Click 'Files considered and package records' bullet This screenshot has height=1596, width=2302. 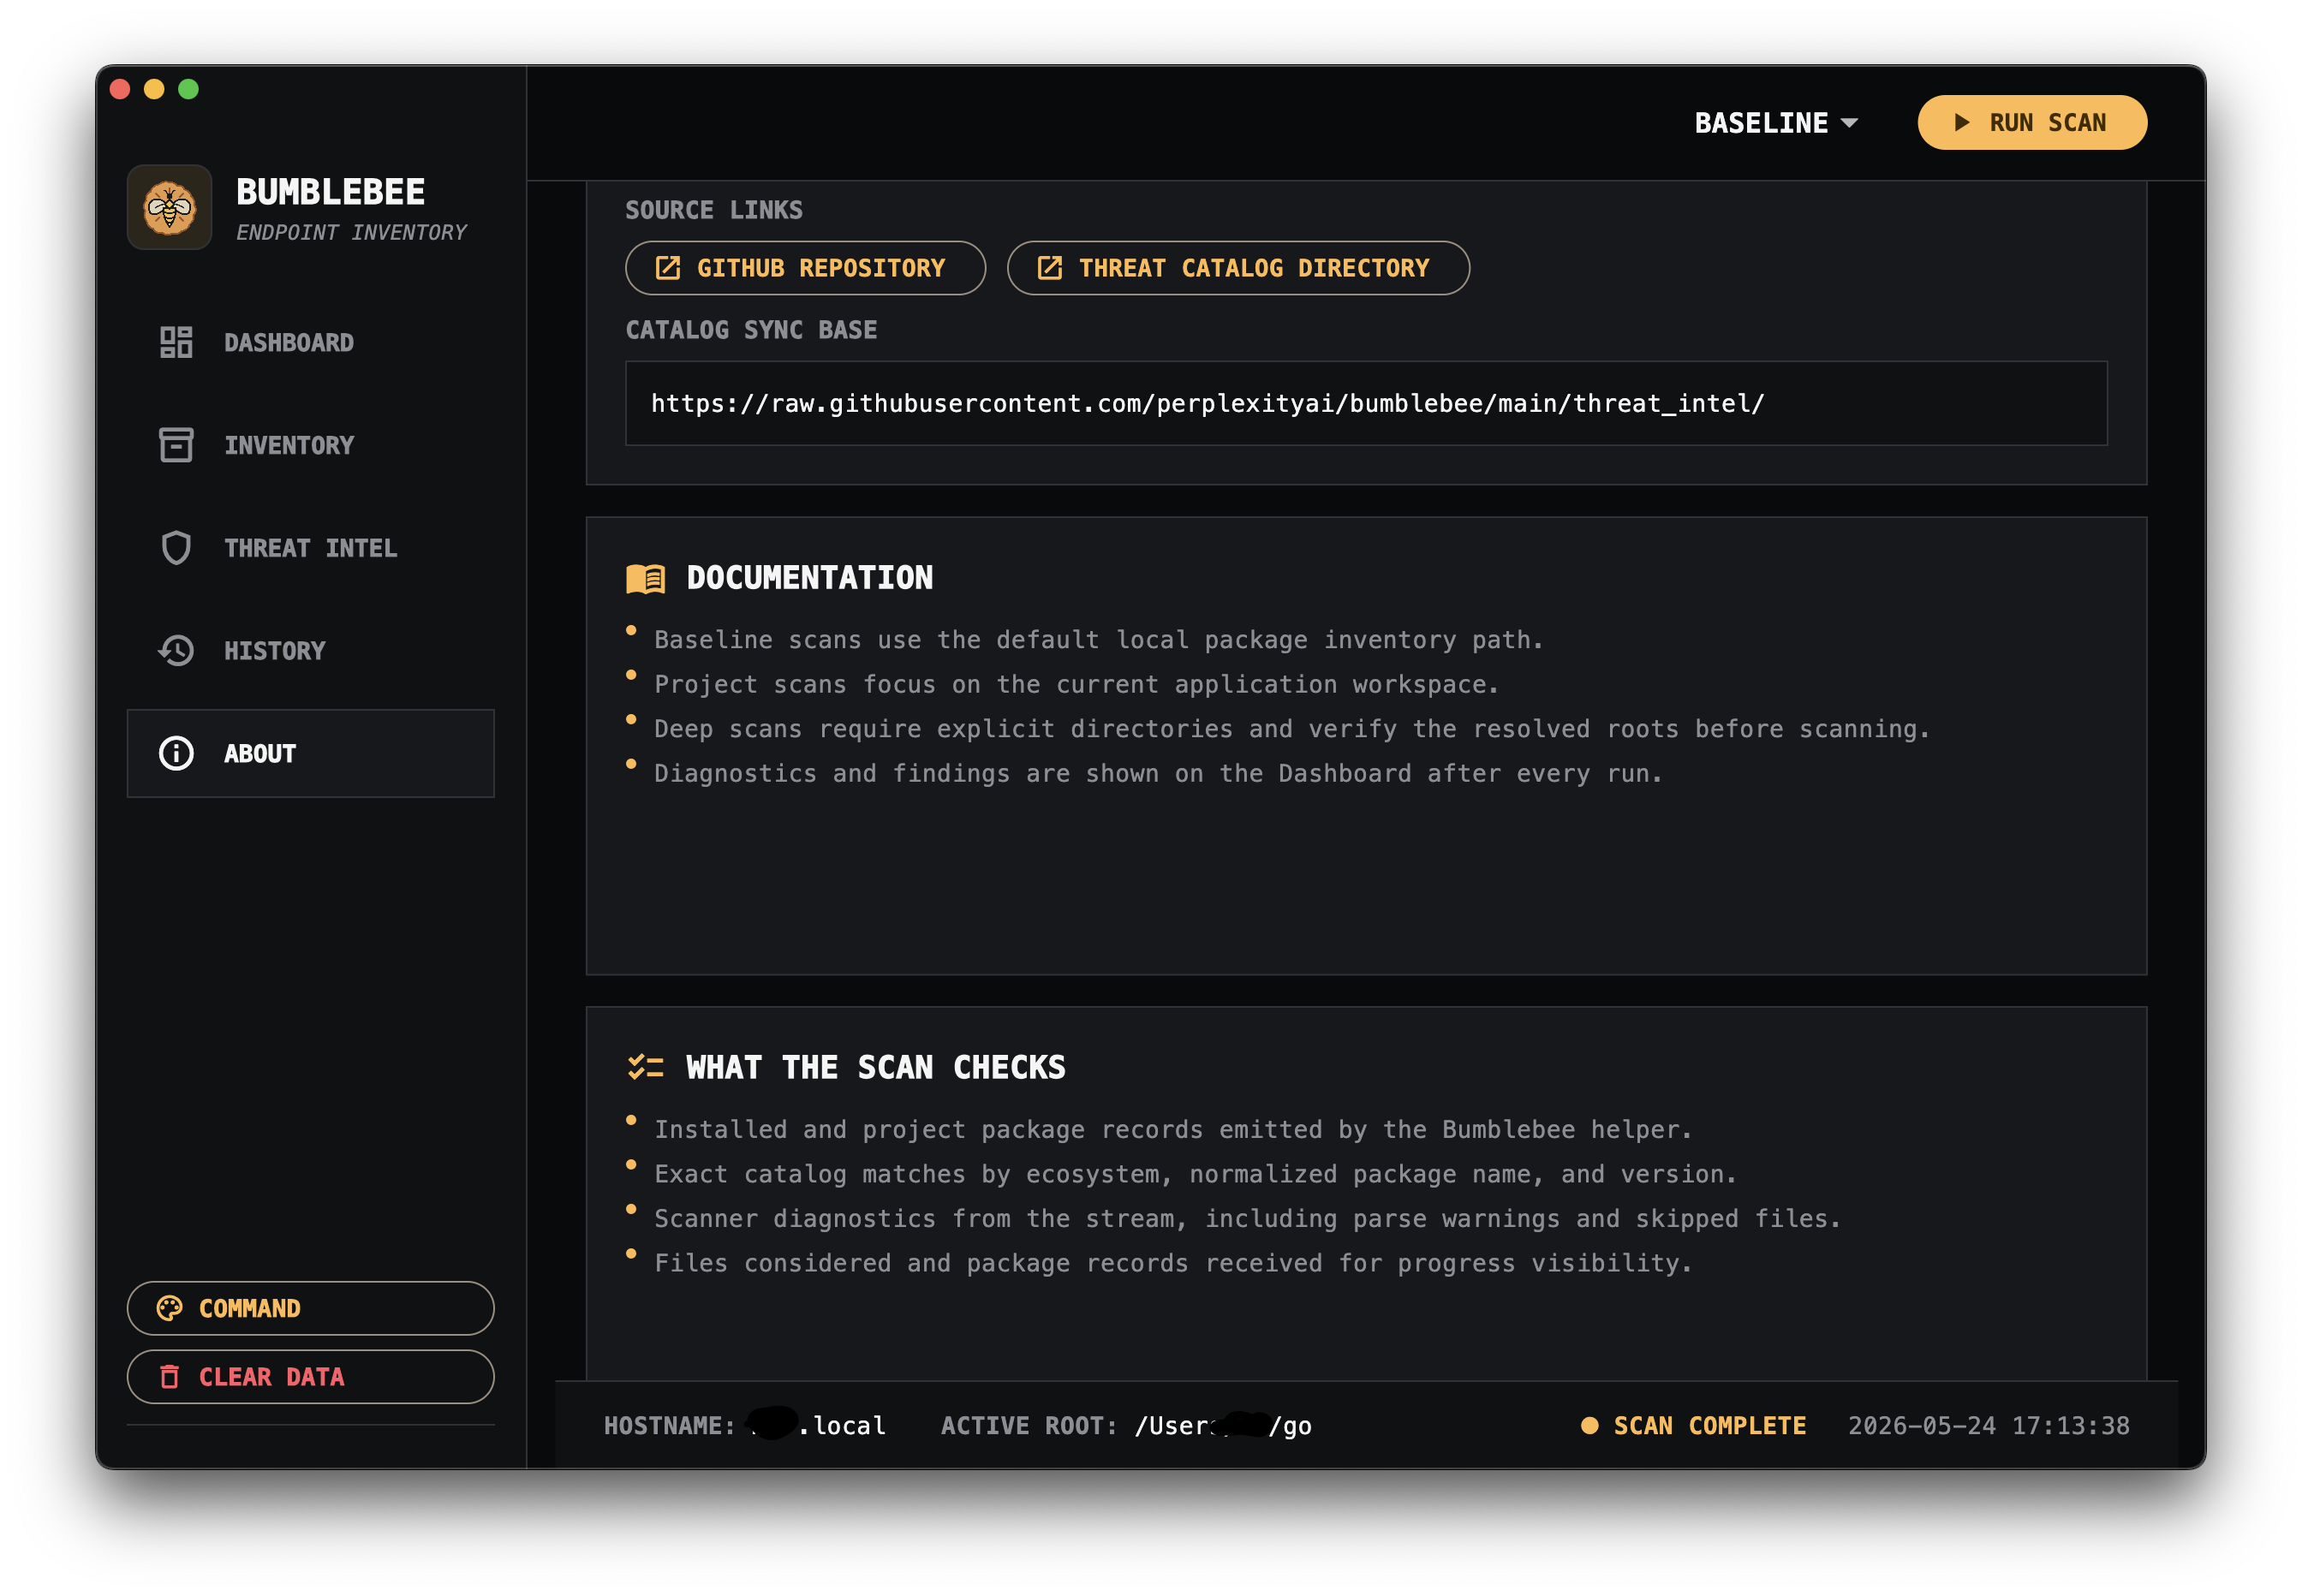[1173, 1263]
